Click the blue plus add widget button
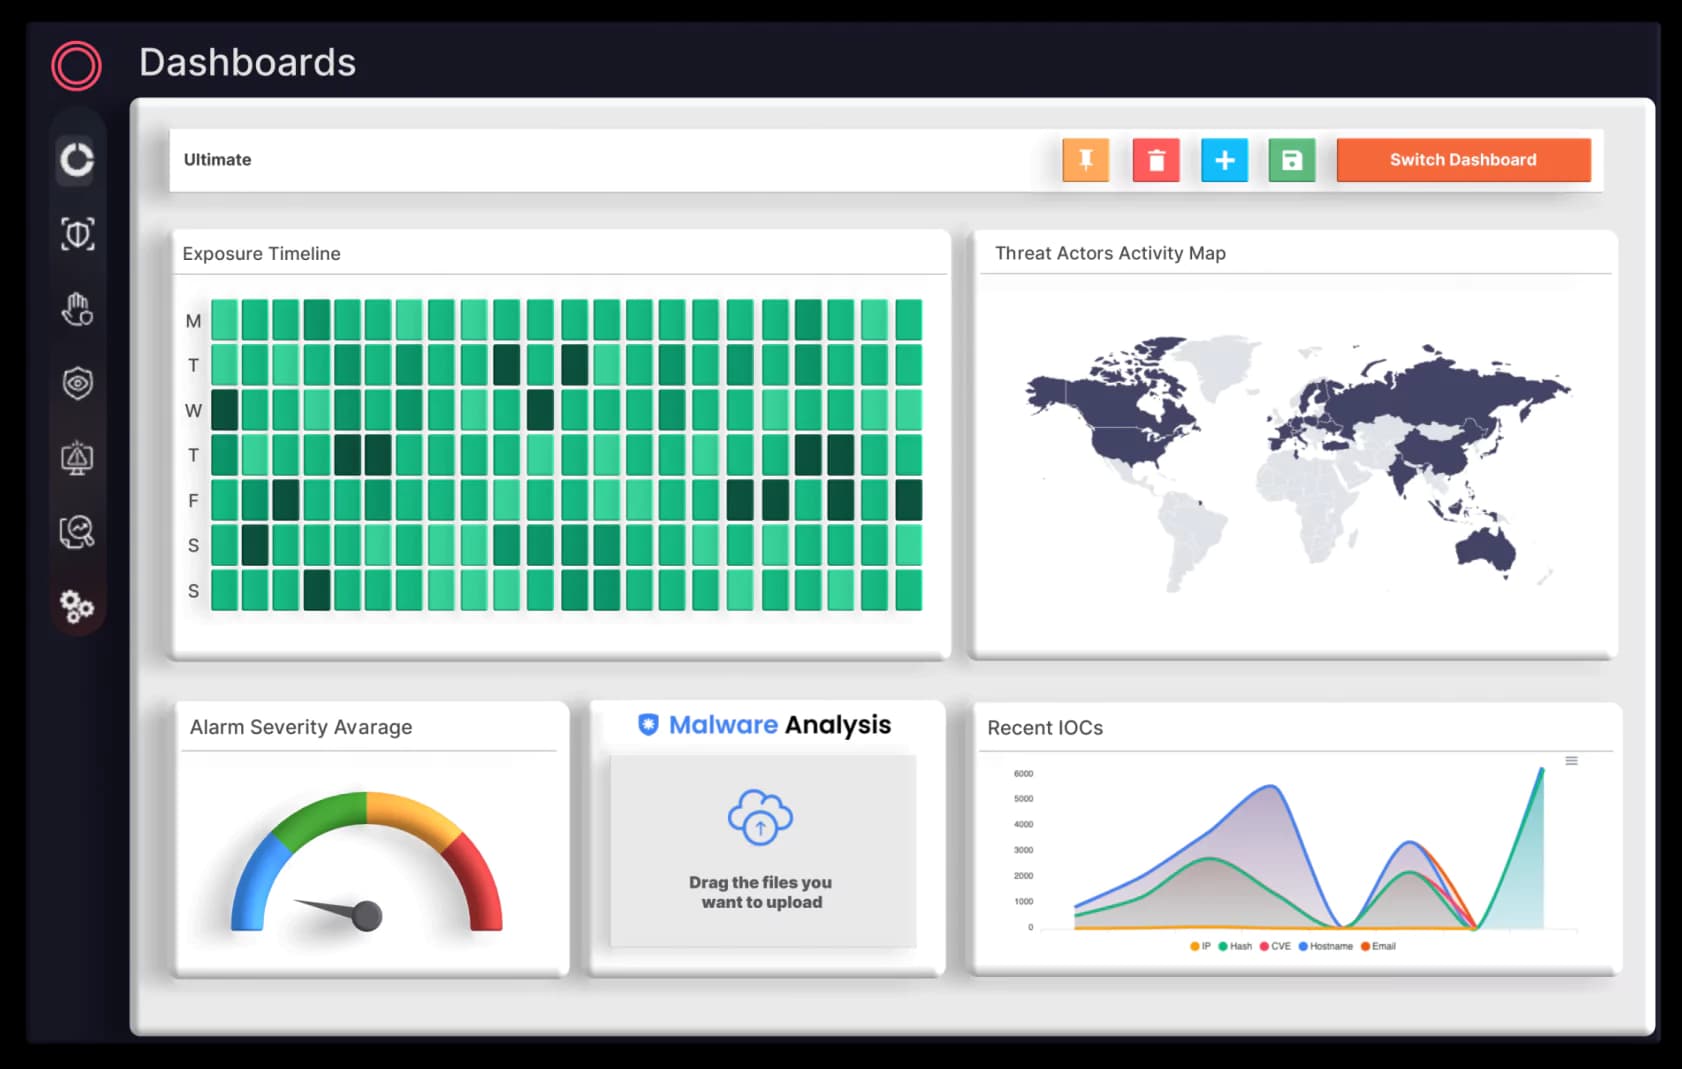1682x1069 pixels. pyautogui.click(x=1224, y=160)
